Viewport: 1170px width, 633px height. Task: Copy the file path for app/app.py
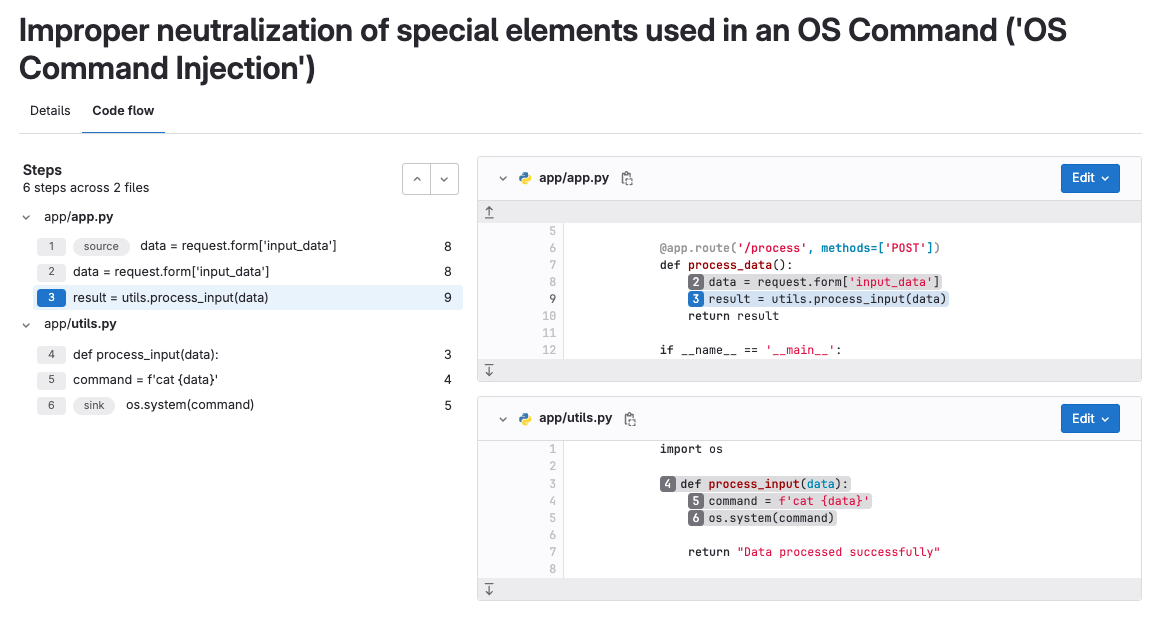(628, 177)
